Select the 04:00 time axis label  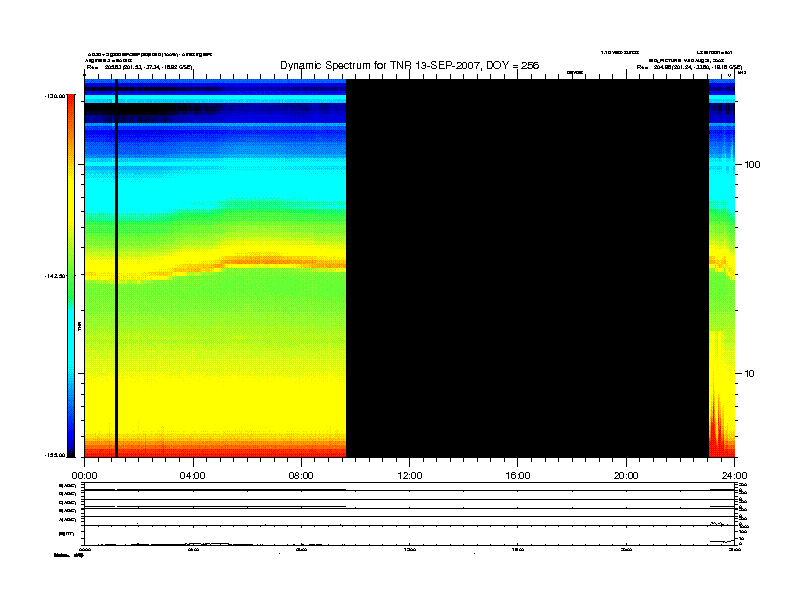click(x=193, y=476)
